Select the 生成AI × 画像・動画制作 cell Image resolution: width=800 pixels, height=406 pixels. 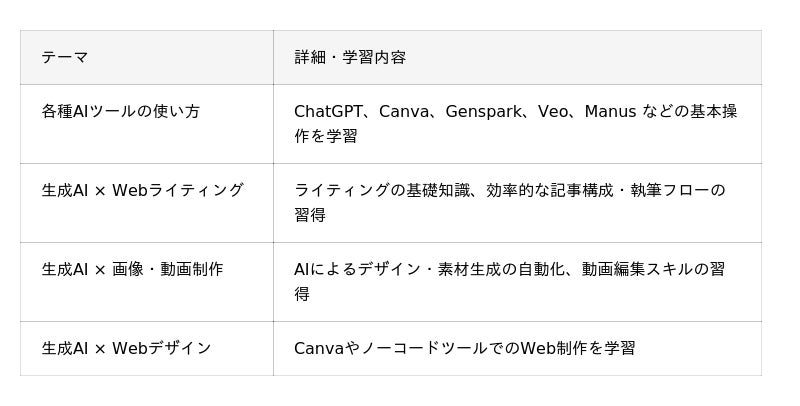[x=146, y=282]
